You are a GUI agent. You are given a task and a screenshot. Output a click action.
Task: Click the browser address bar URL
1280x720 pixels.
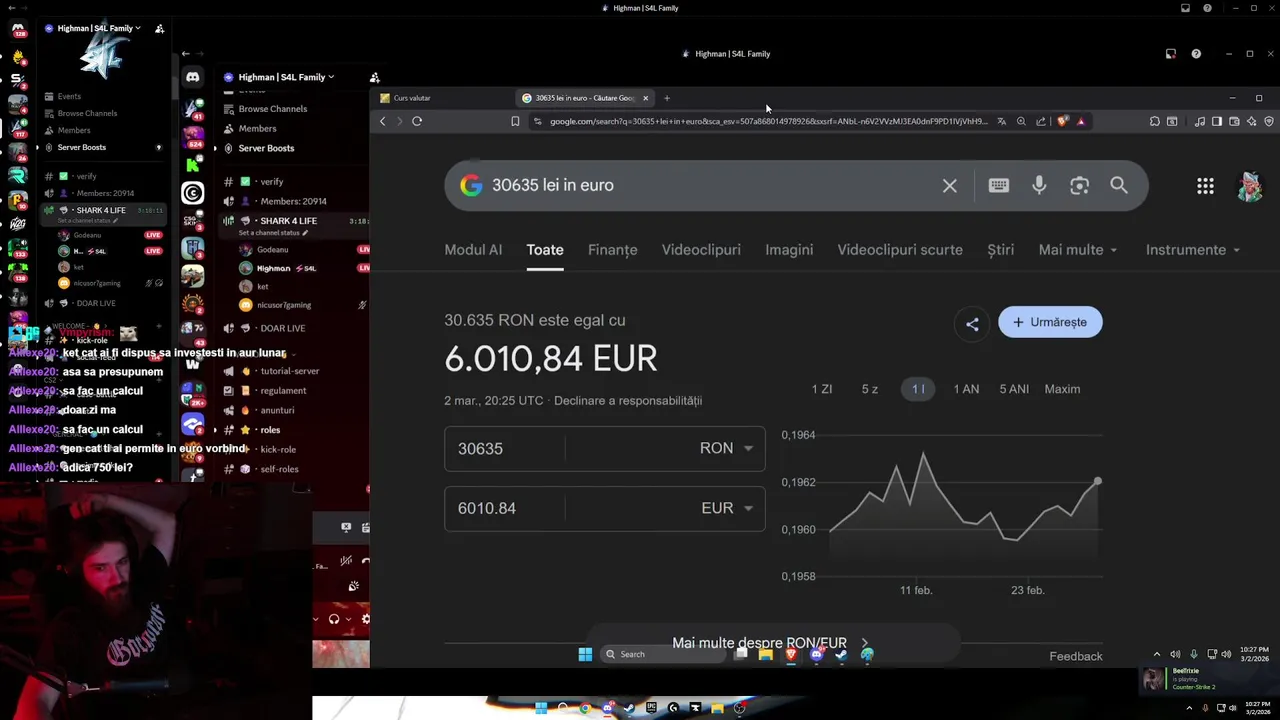(768, 121)
